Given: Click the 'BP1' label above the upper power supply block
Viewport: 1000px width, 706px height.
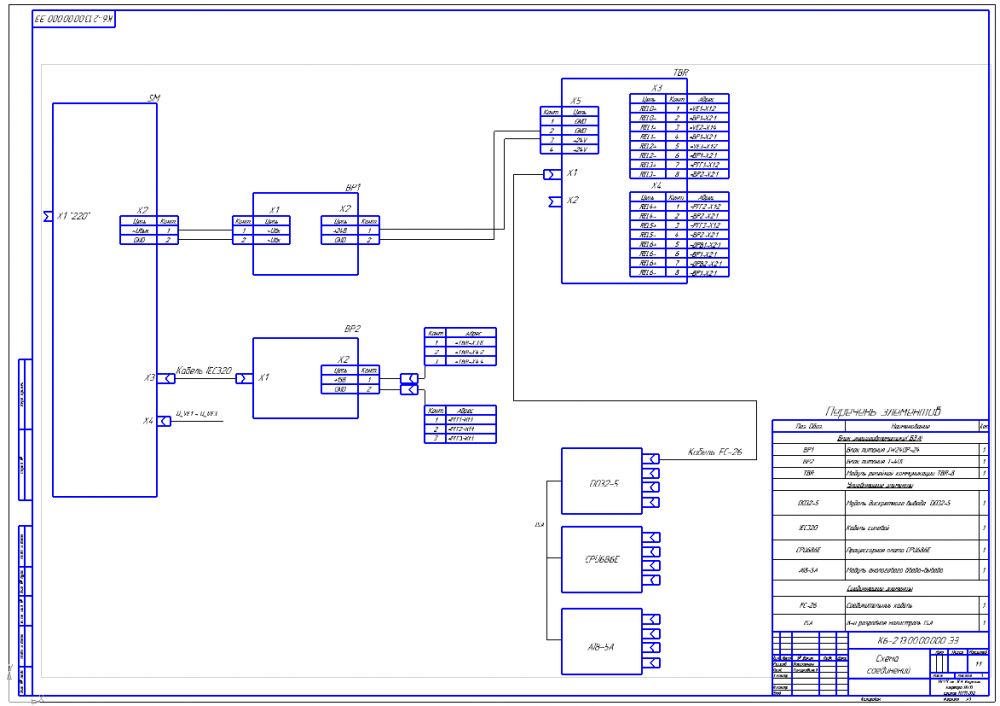Looking at the screenshot, I should click(353, 188).
